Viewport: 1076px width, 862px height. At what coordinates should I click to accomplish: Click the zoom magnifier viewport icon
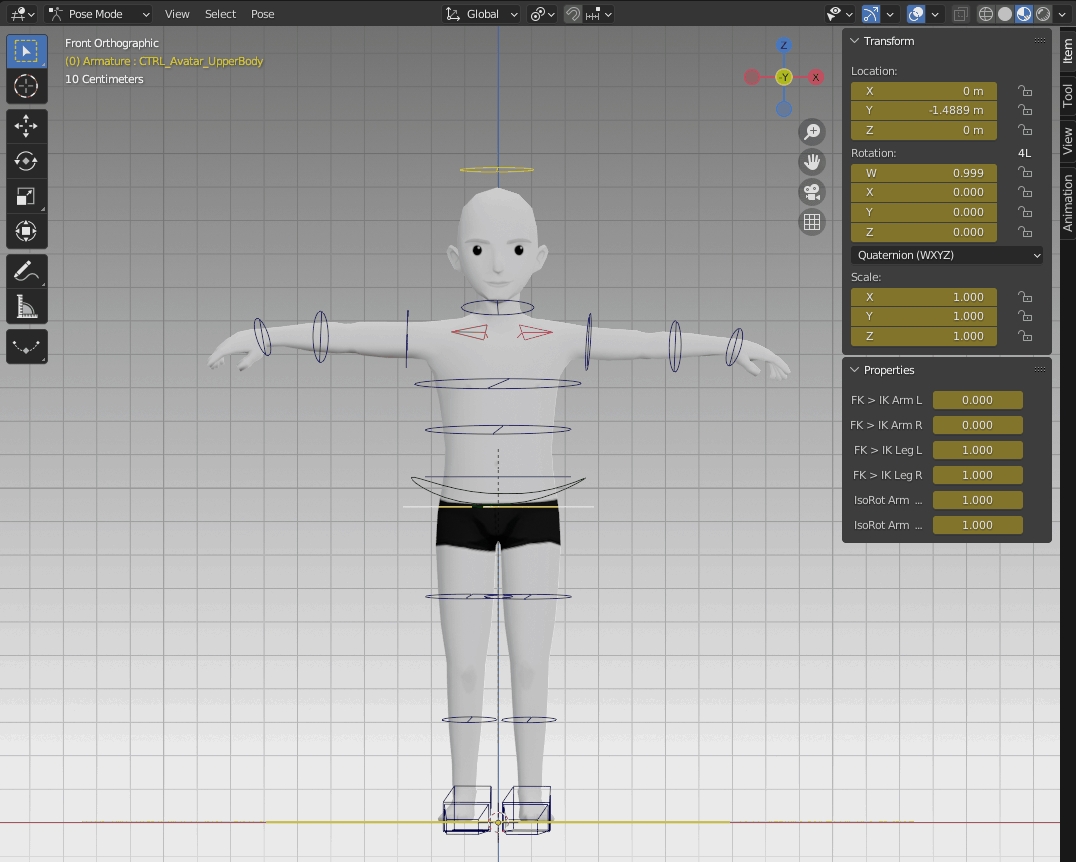click(x=811, y=132)
